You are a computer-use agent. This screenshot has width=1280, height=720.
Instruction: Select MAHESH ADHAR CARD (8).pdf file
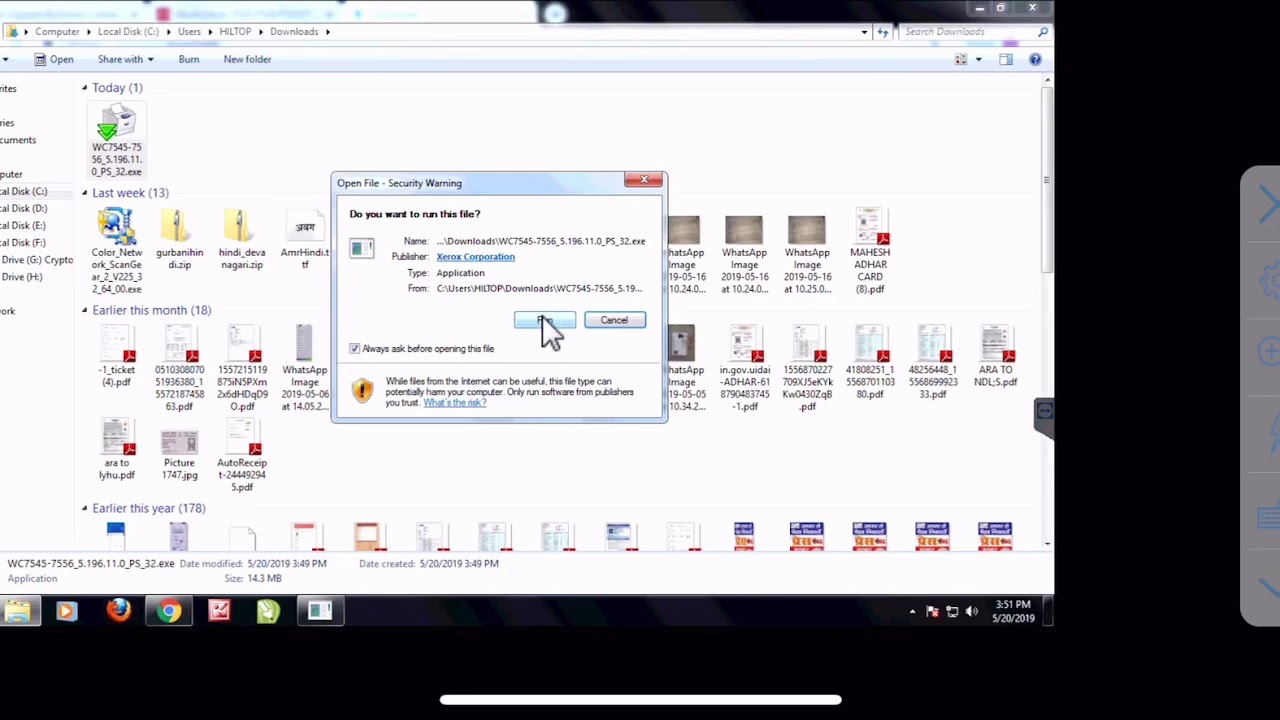tap(869, 250)
